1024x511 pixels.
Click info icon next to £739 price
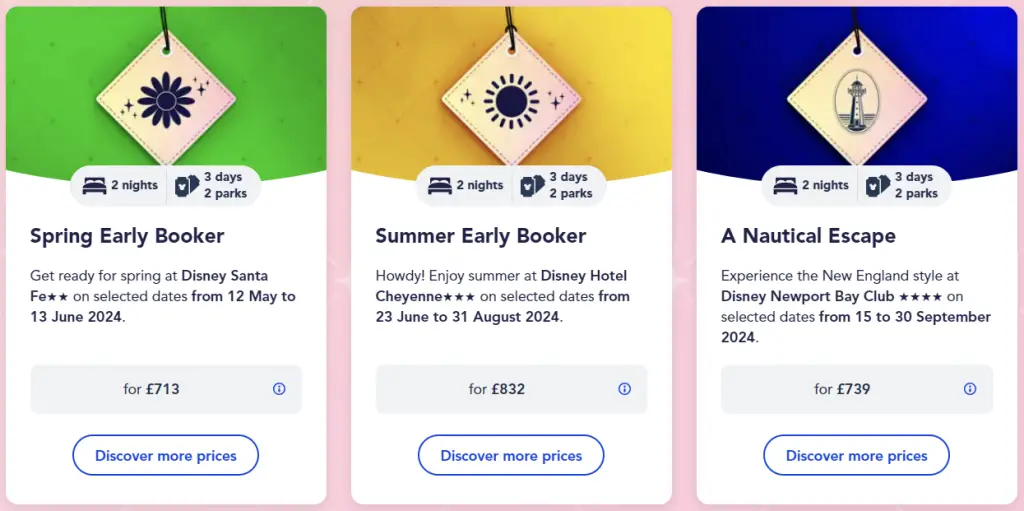pos(970,389)
